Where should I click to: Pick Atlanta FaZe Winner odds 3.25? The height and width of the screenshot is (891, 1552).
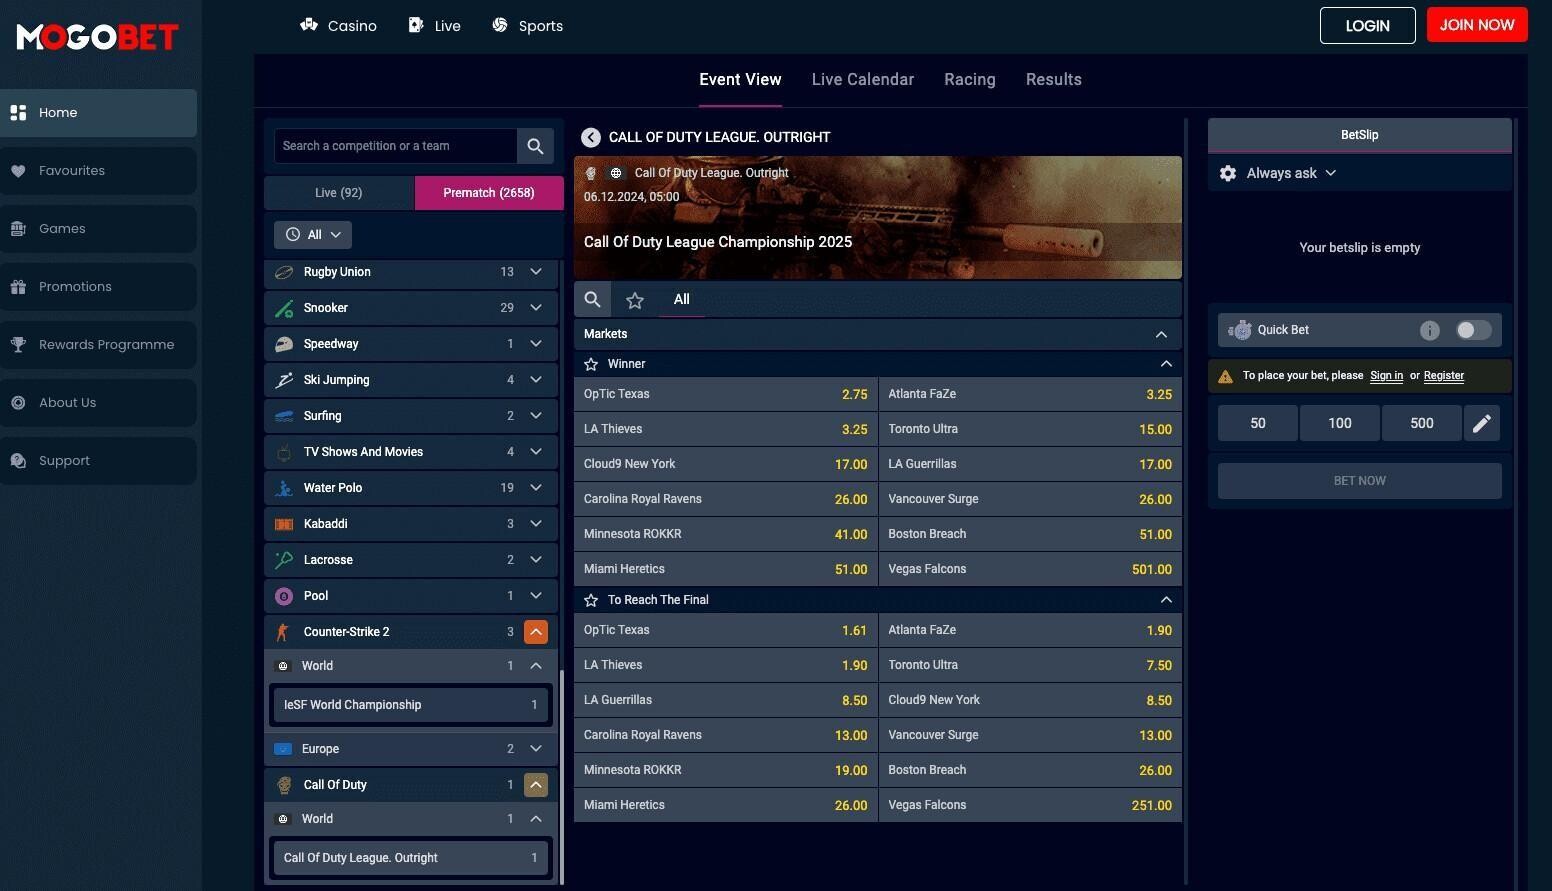click(1030, 394)
